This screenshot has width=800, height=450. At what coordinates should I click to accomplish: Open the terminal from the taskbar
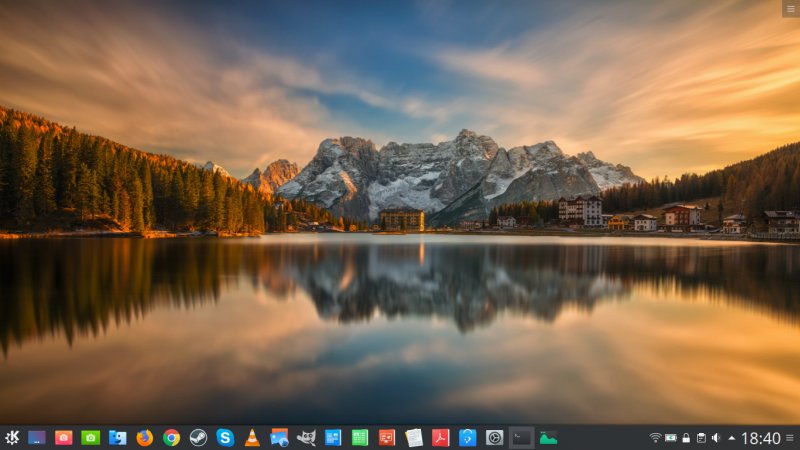click(521, 437)
